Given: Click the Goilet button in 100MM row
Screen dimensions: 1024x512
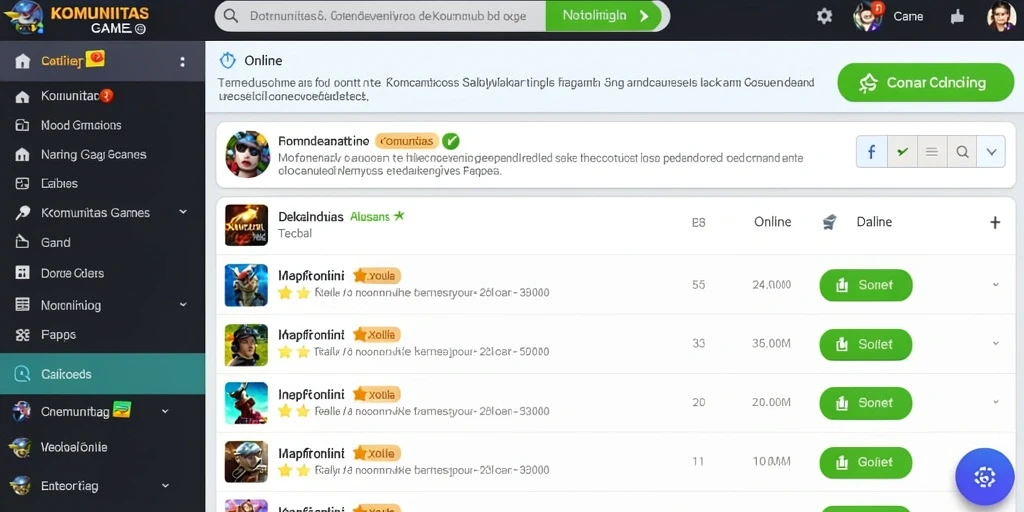Looking at the screenshot, I should 865,462.
